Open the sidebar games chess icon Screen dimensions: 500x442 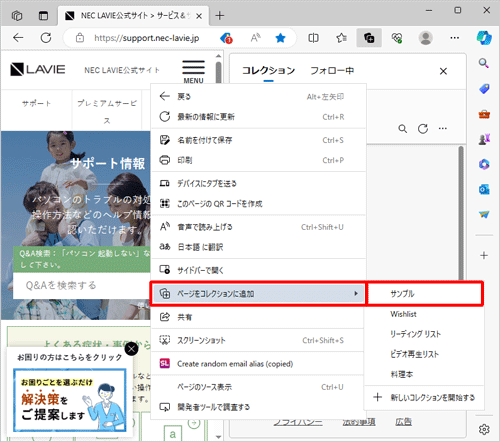pyautogui.click(x=484, y=139)
